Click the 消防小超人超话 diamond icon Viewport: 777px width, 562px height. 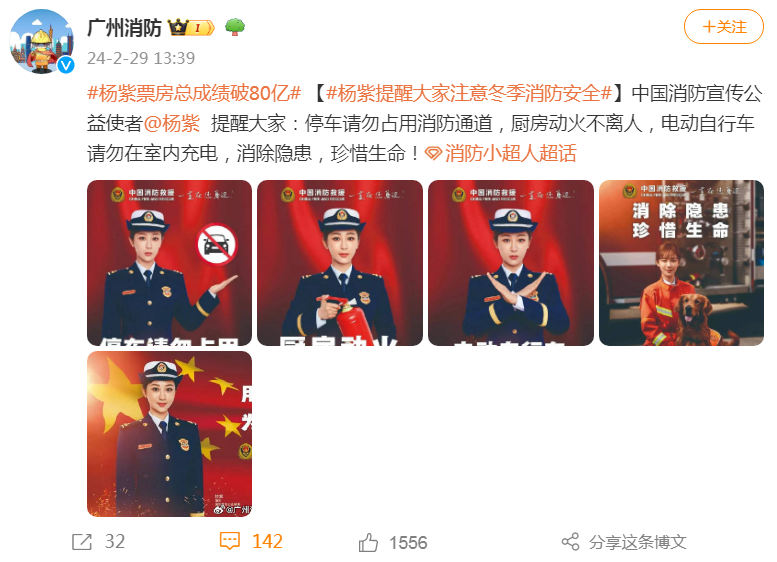[x=433, y=154]
